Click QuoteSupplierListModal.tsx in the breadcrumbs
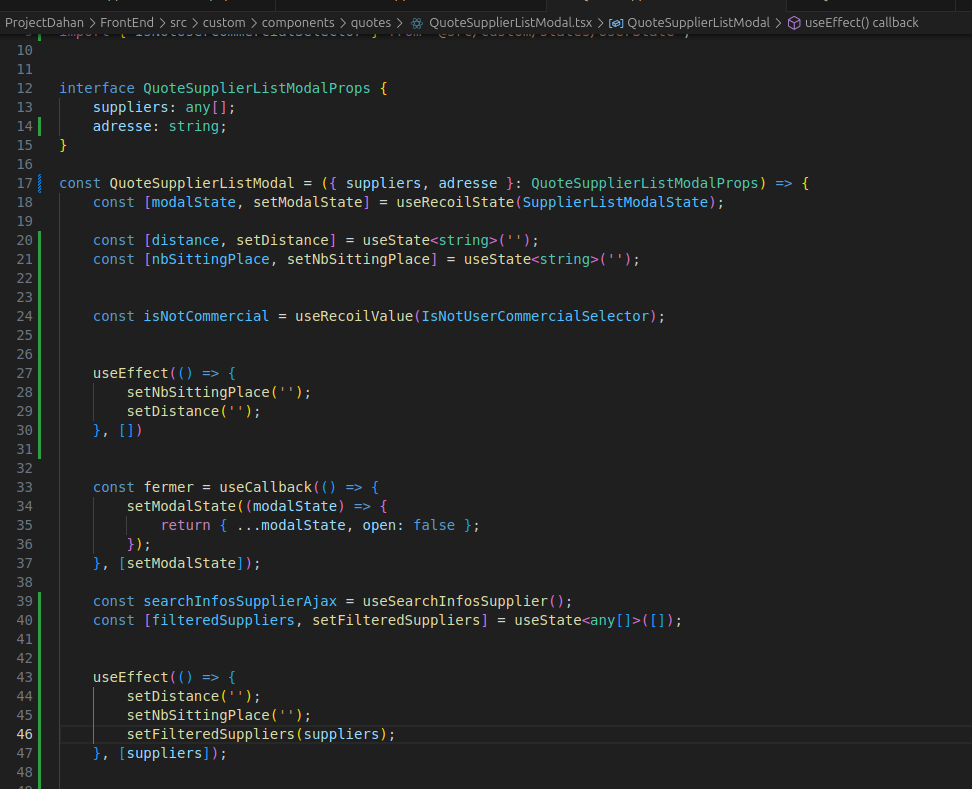This screenshot has width=972, height=789. tap(510, 22)
